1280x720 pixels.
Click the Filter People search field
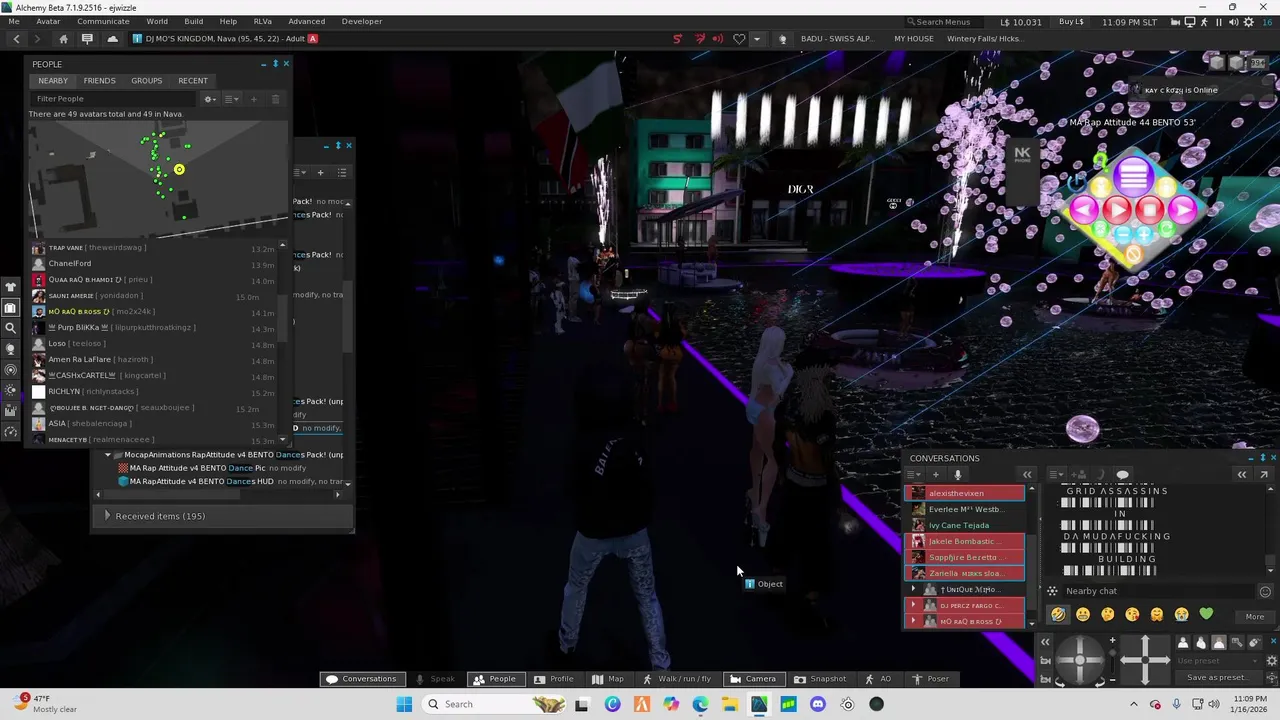click(114, 99)
